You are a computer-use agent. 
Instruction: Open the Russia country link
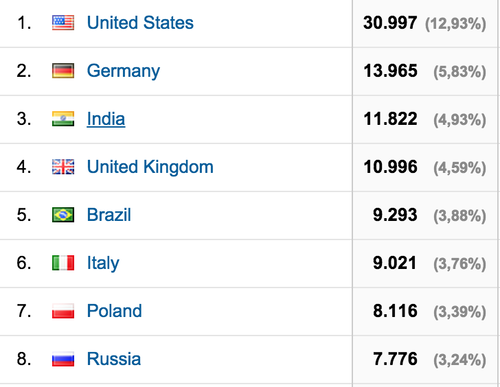[x=114, y=359]
